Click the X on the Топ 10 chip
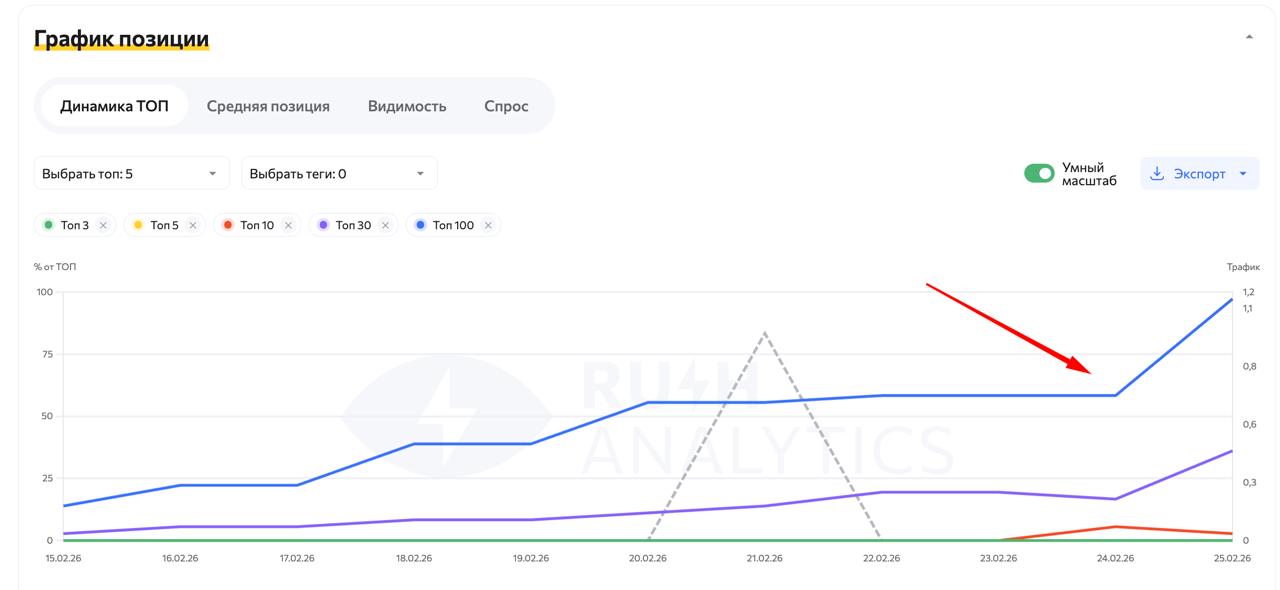Image resolution: width=1280 pixels, height=590 pixels. coord(288,225)
